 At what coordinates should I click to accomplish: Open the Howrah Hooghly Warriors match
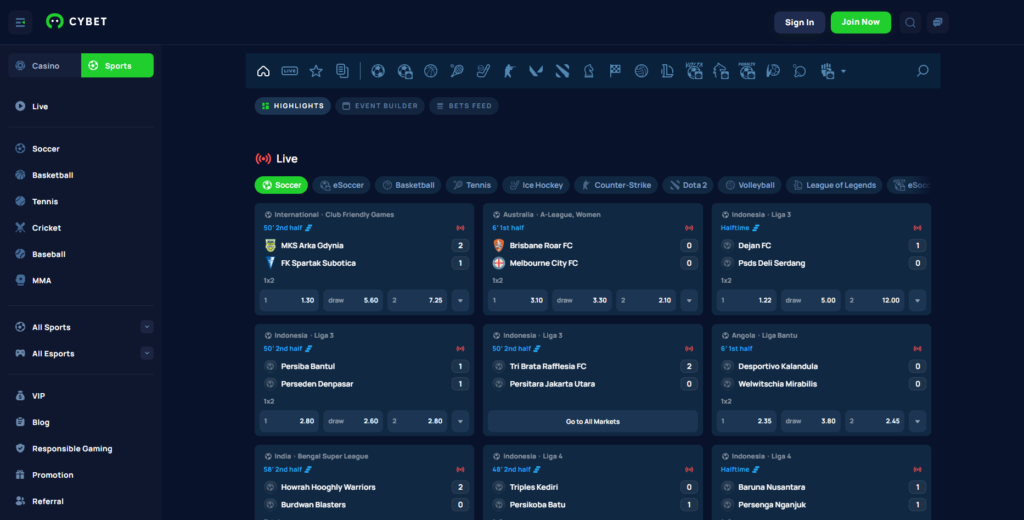click(328, 487)
